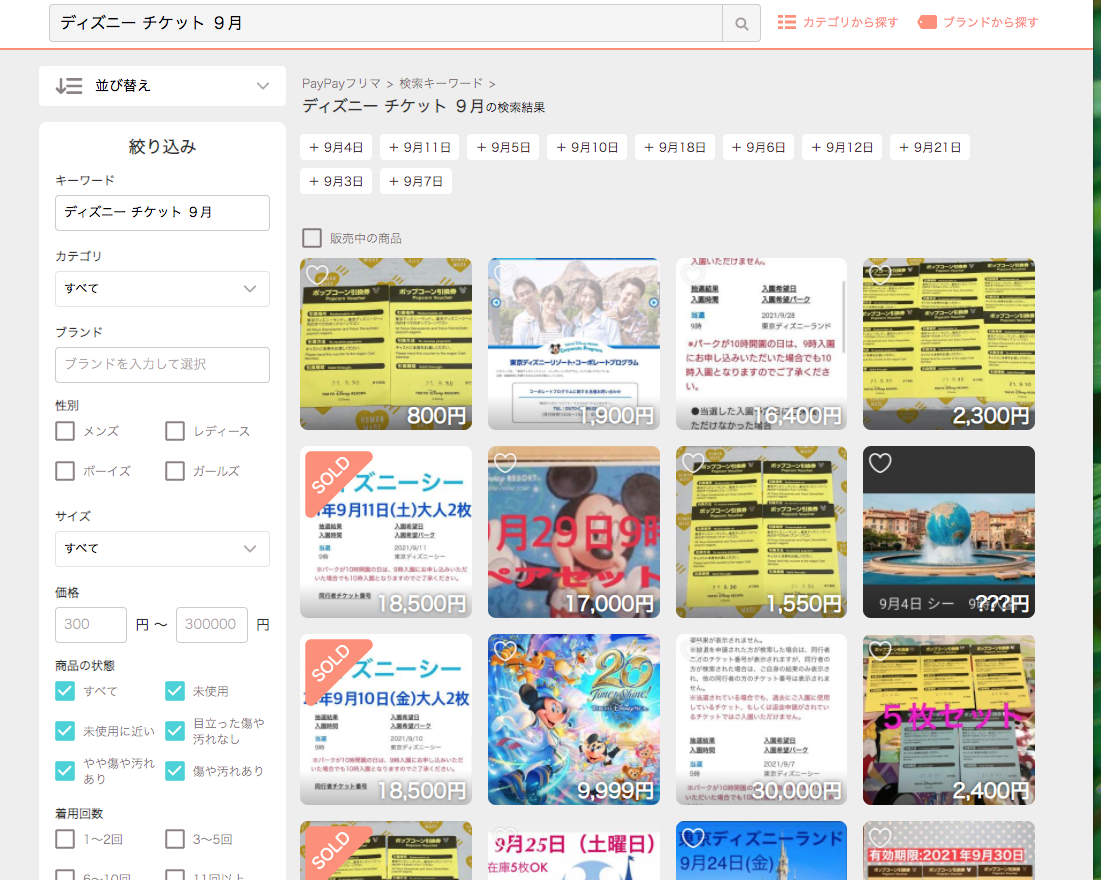Toggle 販売中の商品 checkbox
1101x880 pixels.
pos(312,238)
